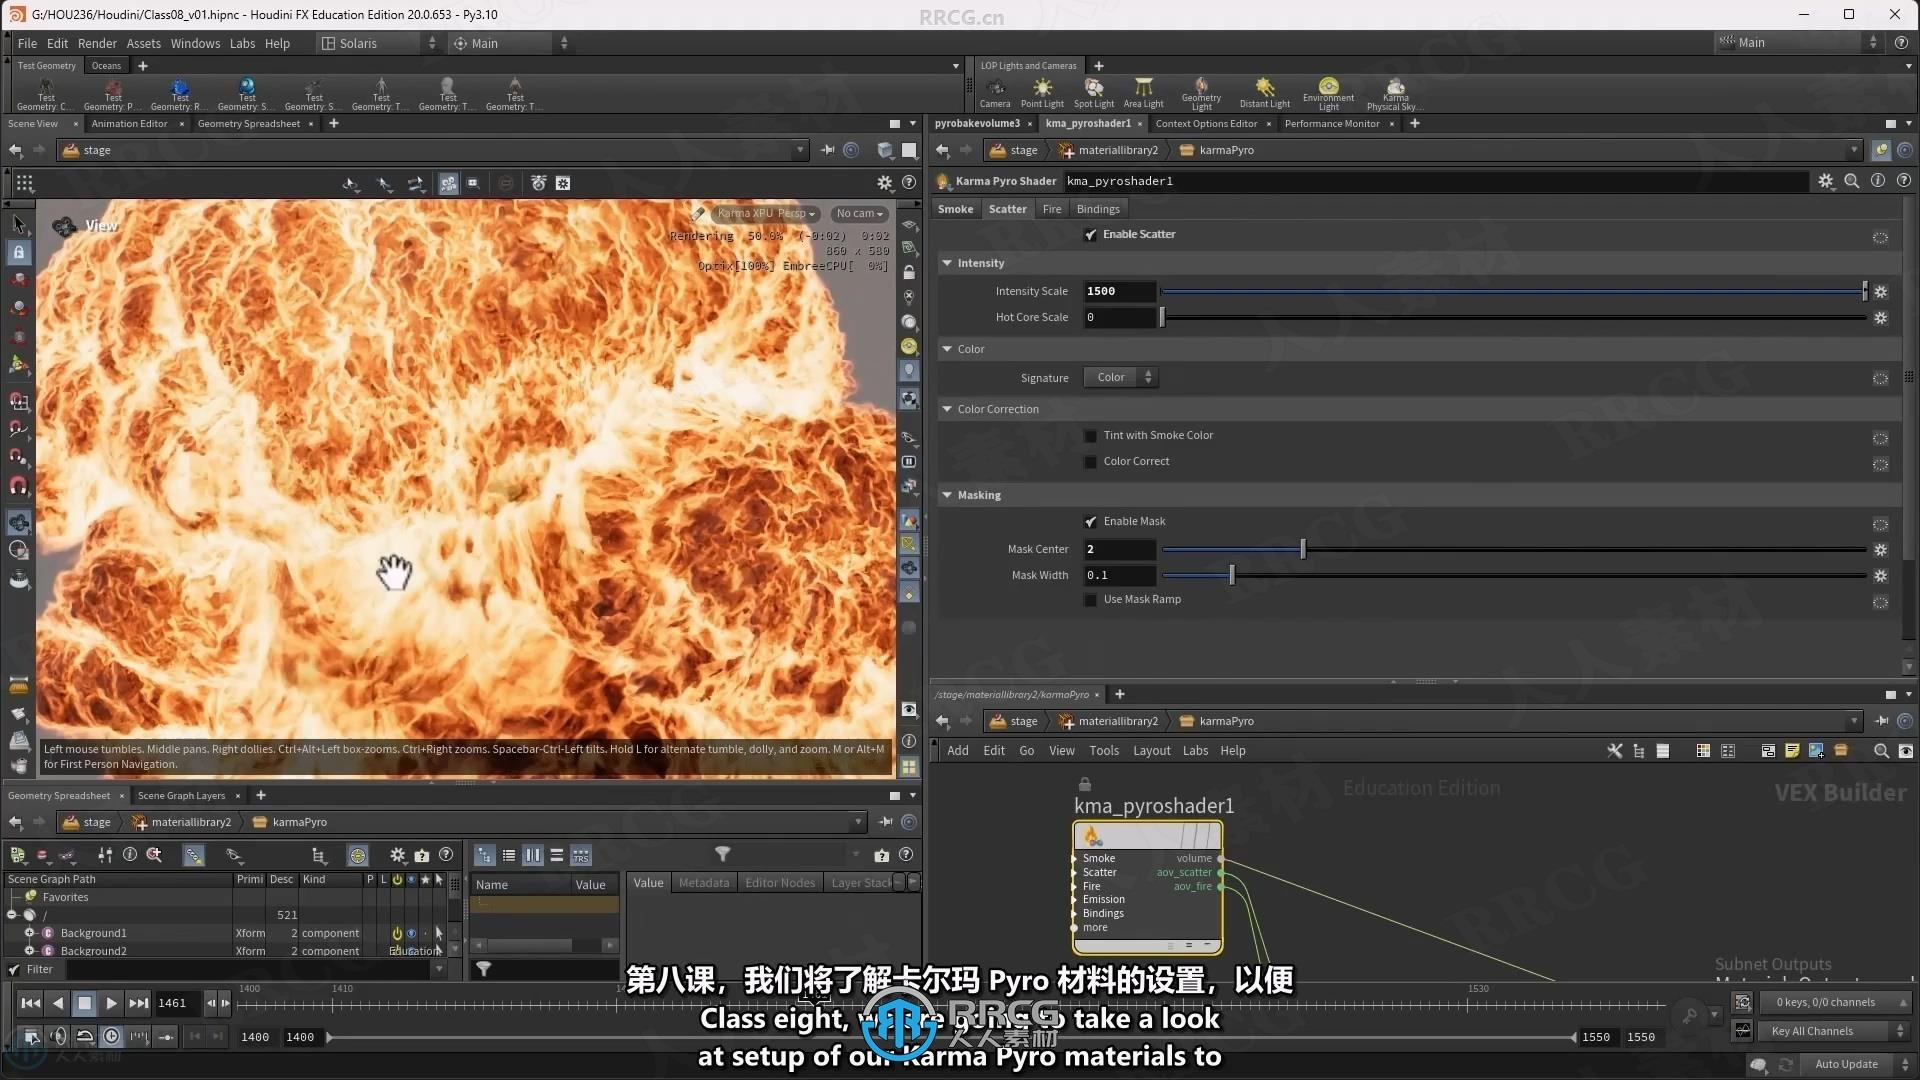Screen dimensions: 1920x1080
Task: Enable the Color Correct checkbox
Action: pyautogui.click(x=1090, y=462)
